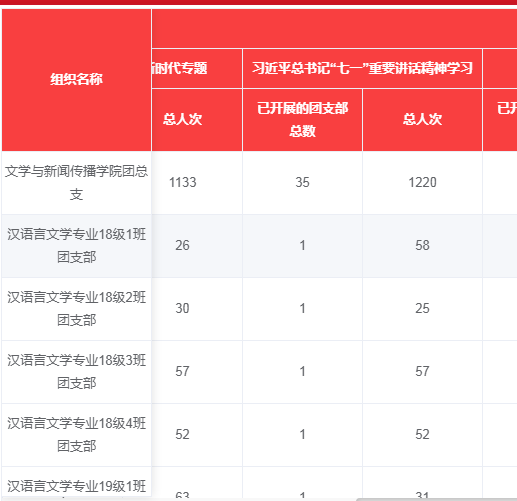Open 汉语言文学专业18级2班团支部 entry
The height and width of the screenshot is (501, 517).
pos(76,309)
